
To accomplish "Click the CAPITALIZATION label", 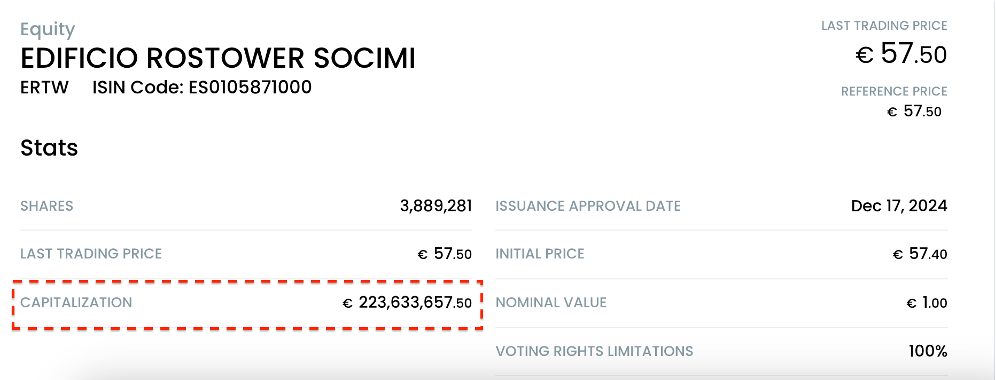I will [x=76, y=302].
